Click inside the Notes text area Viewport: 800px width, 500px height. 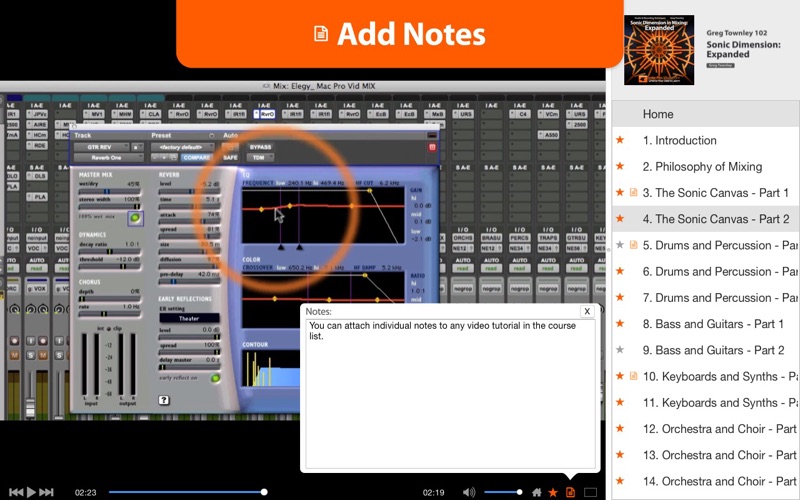pos(451,393)
